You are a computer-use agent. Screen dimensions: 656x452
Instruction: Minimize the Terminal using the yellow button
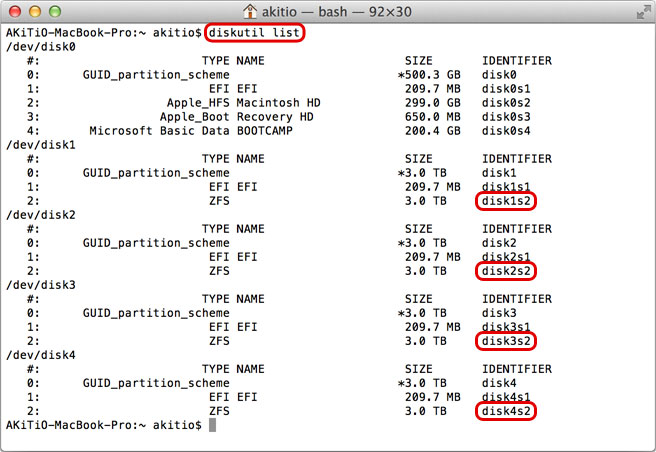coord(37,14)
